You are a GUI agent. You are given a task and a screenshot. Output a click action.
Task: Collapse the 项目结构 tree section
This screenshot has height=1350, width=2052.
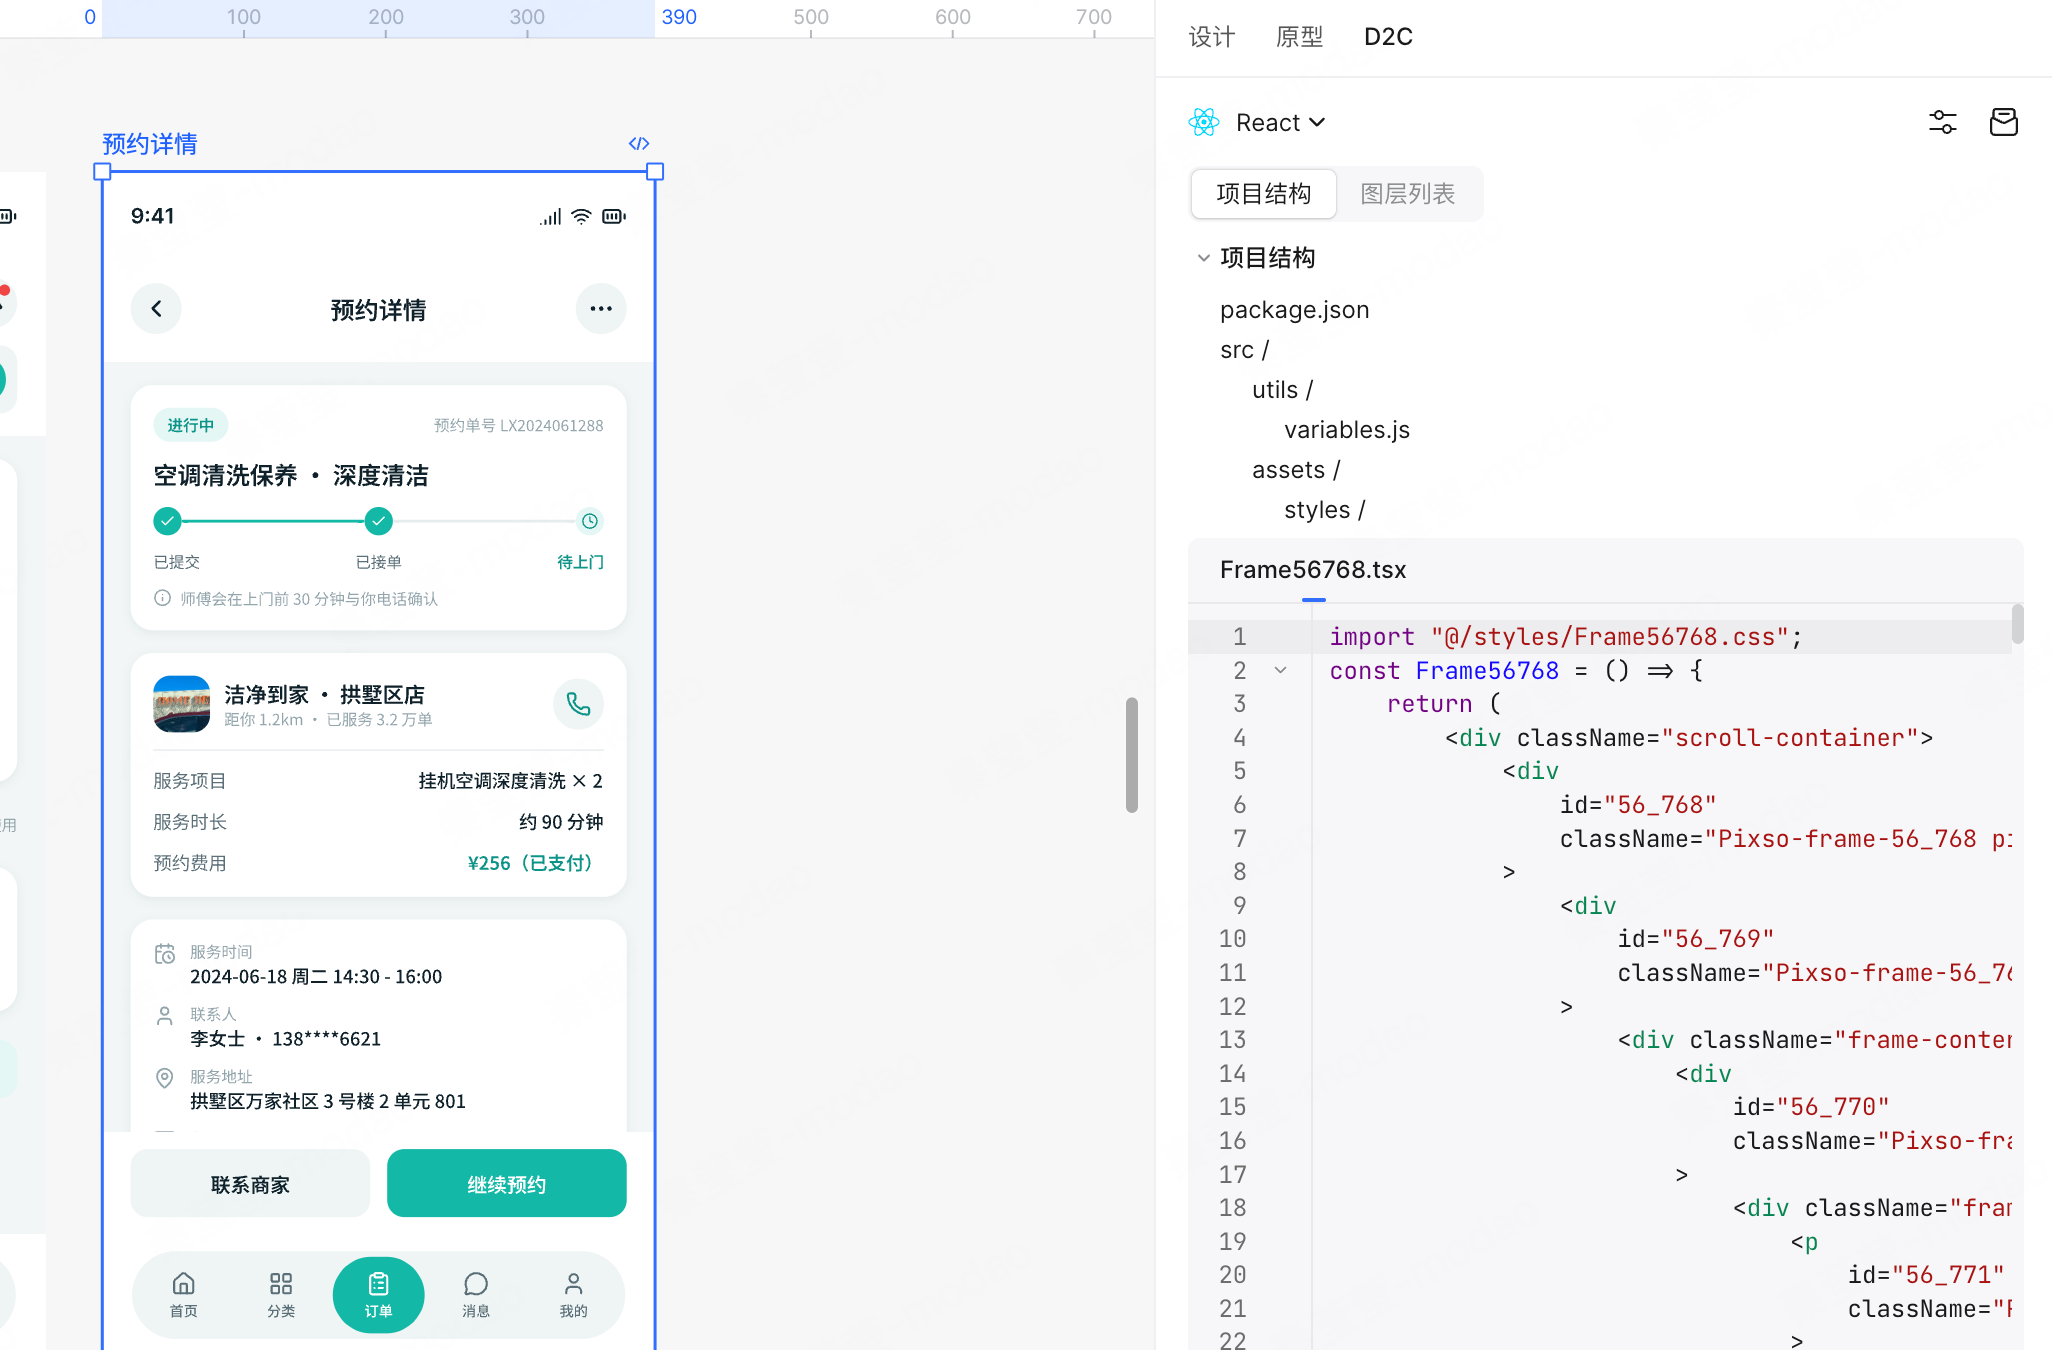click(x=1203, y=258)
